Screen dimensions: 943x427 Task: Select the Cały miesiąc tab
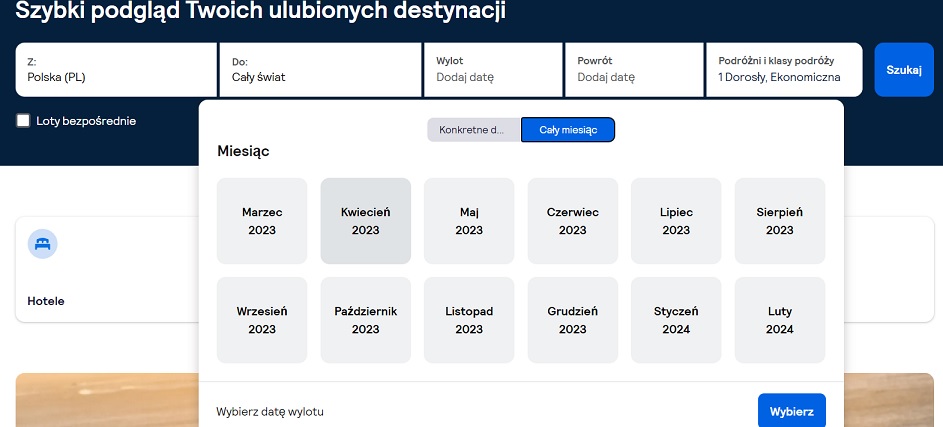(x=568, y=130)
